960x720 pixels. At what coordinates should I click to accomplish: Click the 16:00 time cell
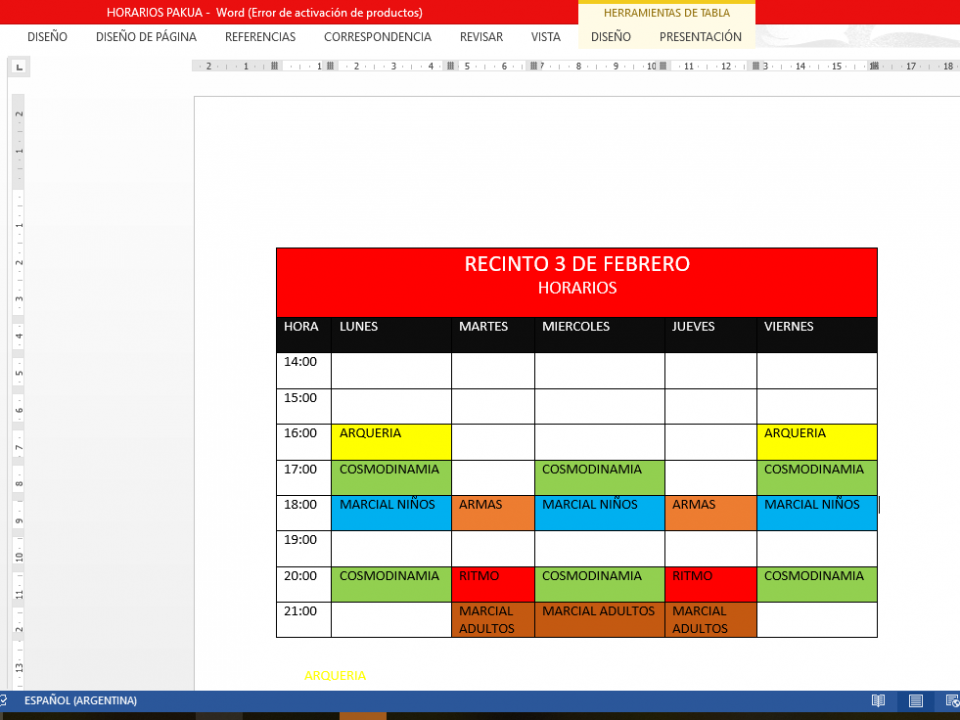point(304,442)
